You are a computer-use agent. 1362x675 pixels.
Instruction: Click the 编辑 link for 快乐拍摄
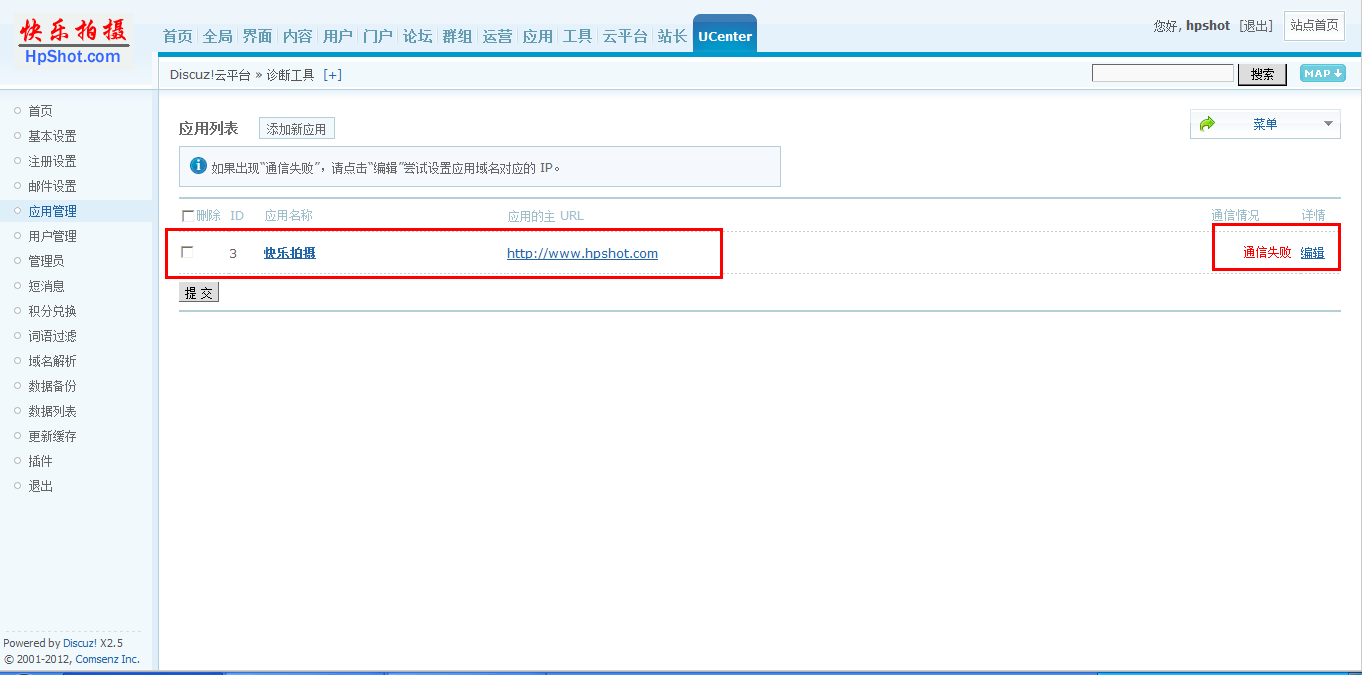click(1312, 253)
